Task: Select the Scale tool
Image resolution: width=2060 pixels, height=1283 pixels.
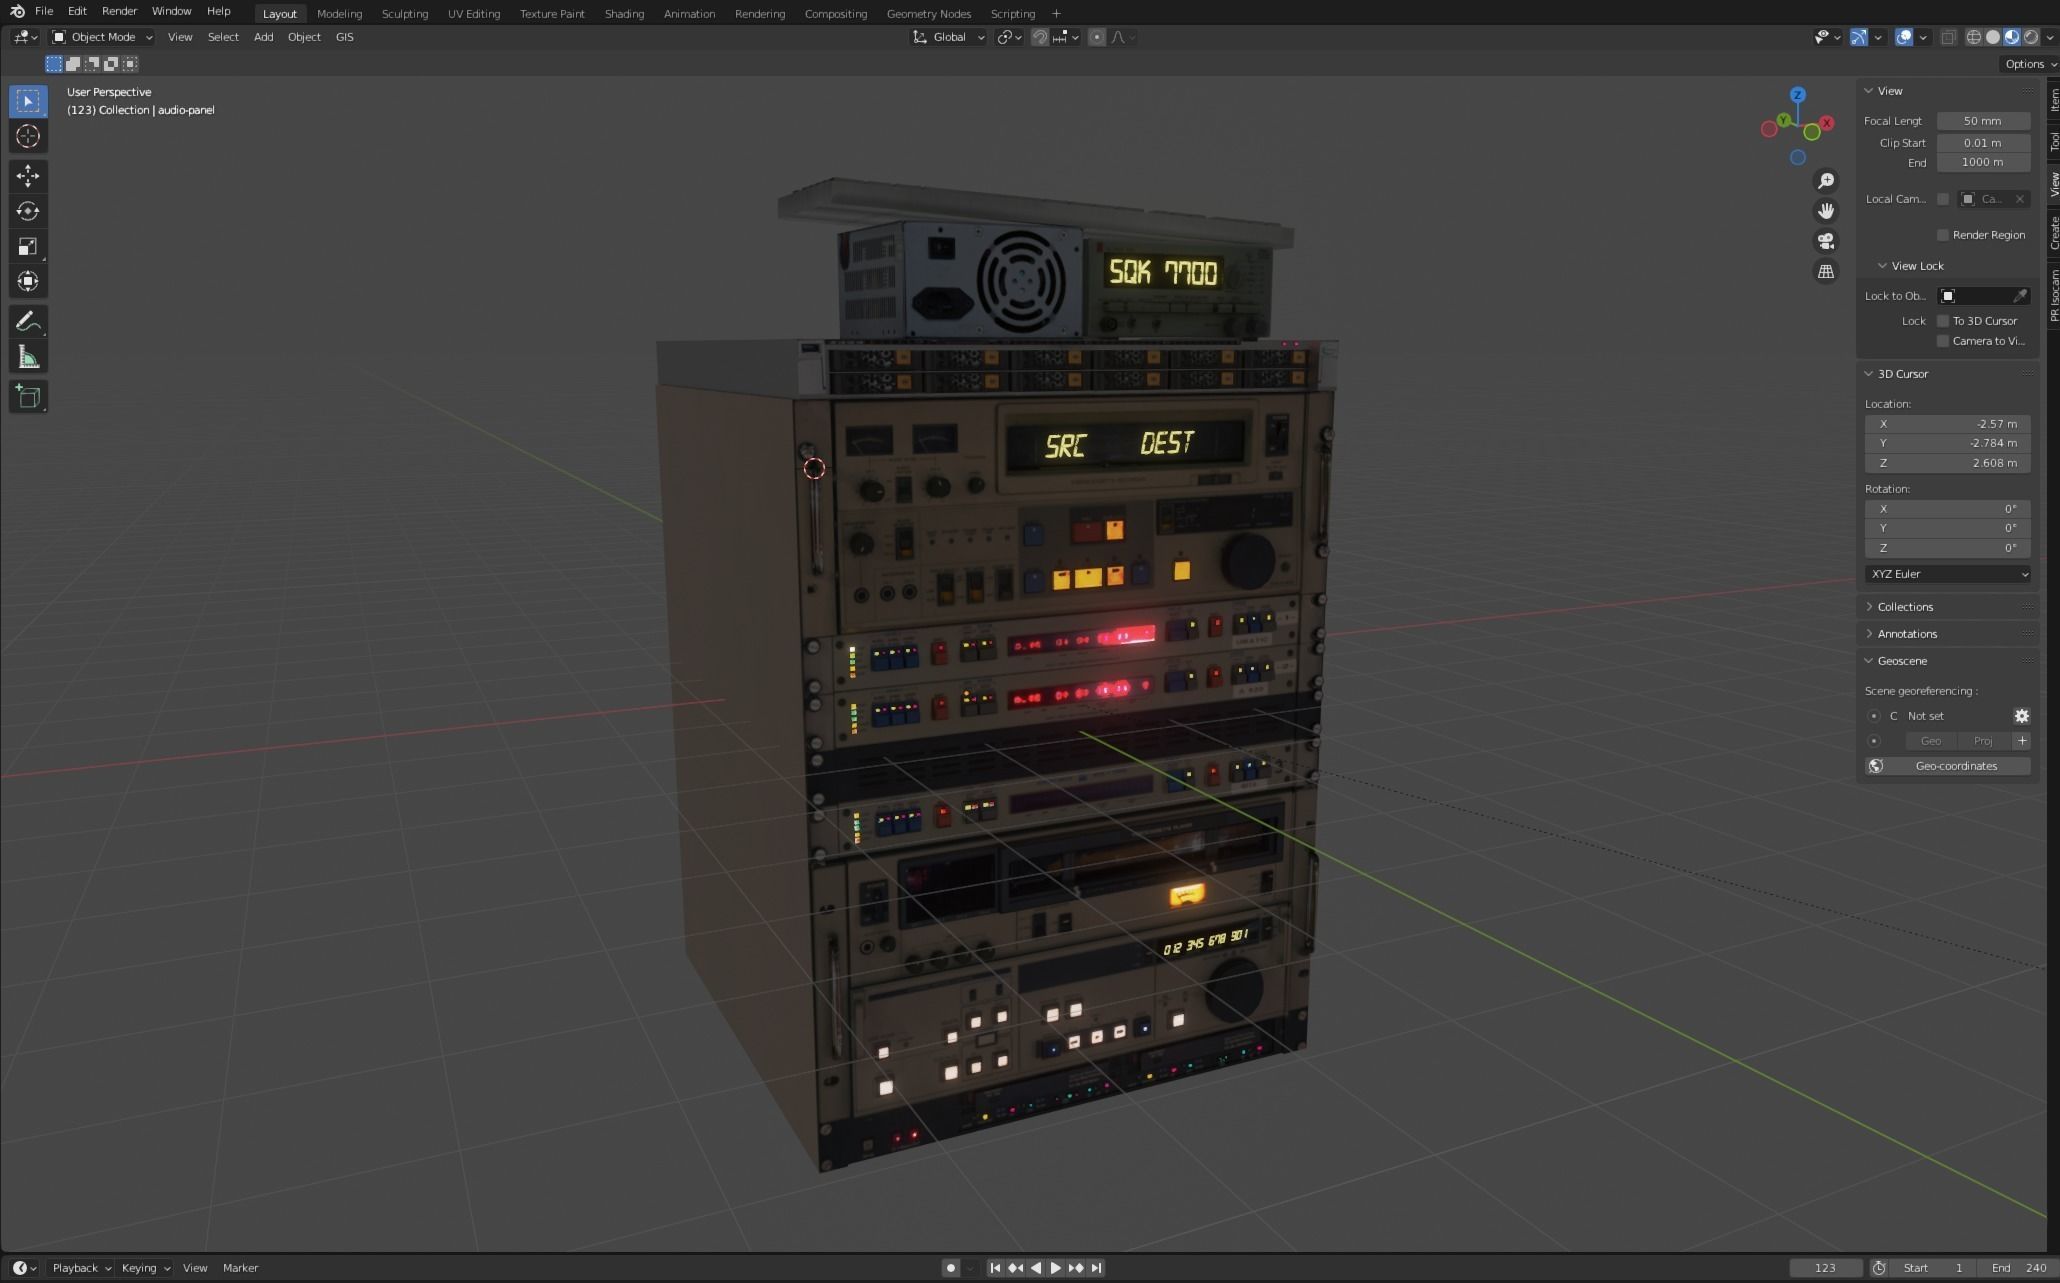Action: pyautogui.click(x=28, y=246)
